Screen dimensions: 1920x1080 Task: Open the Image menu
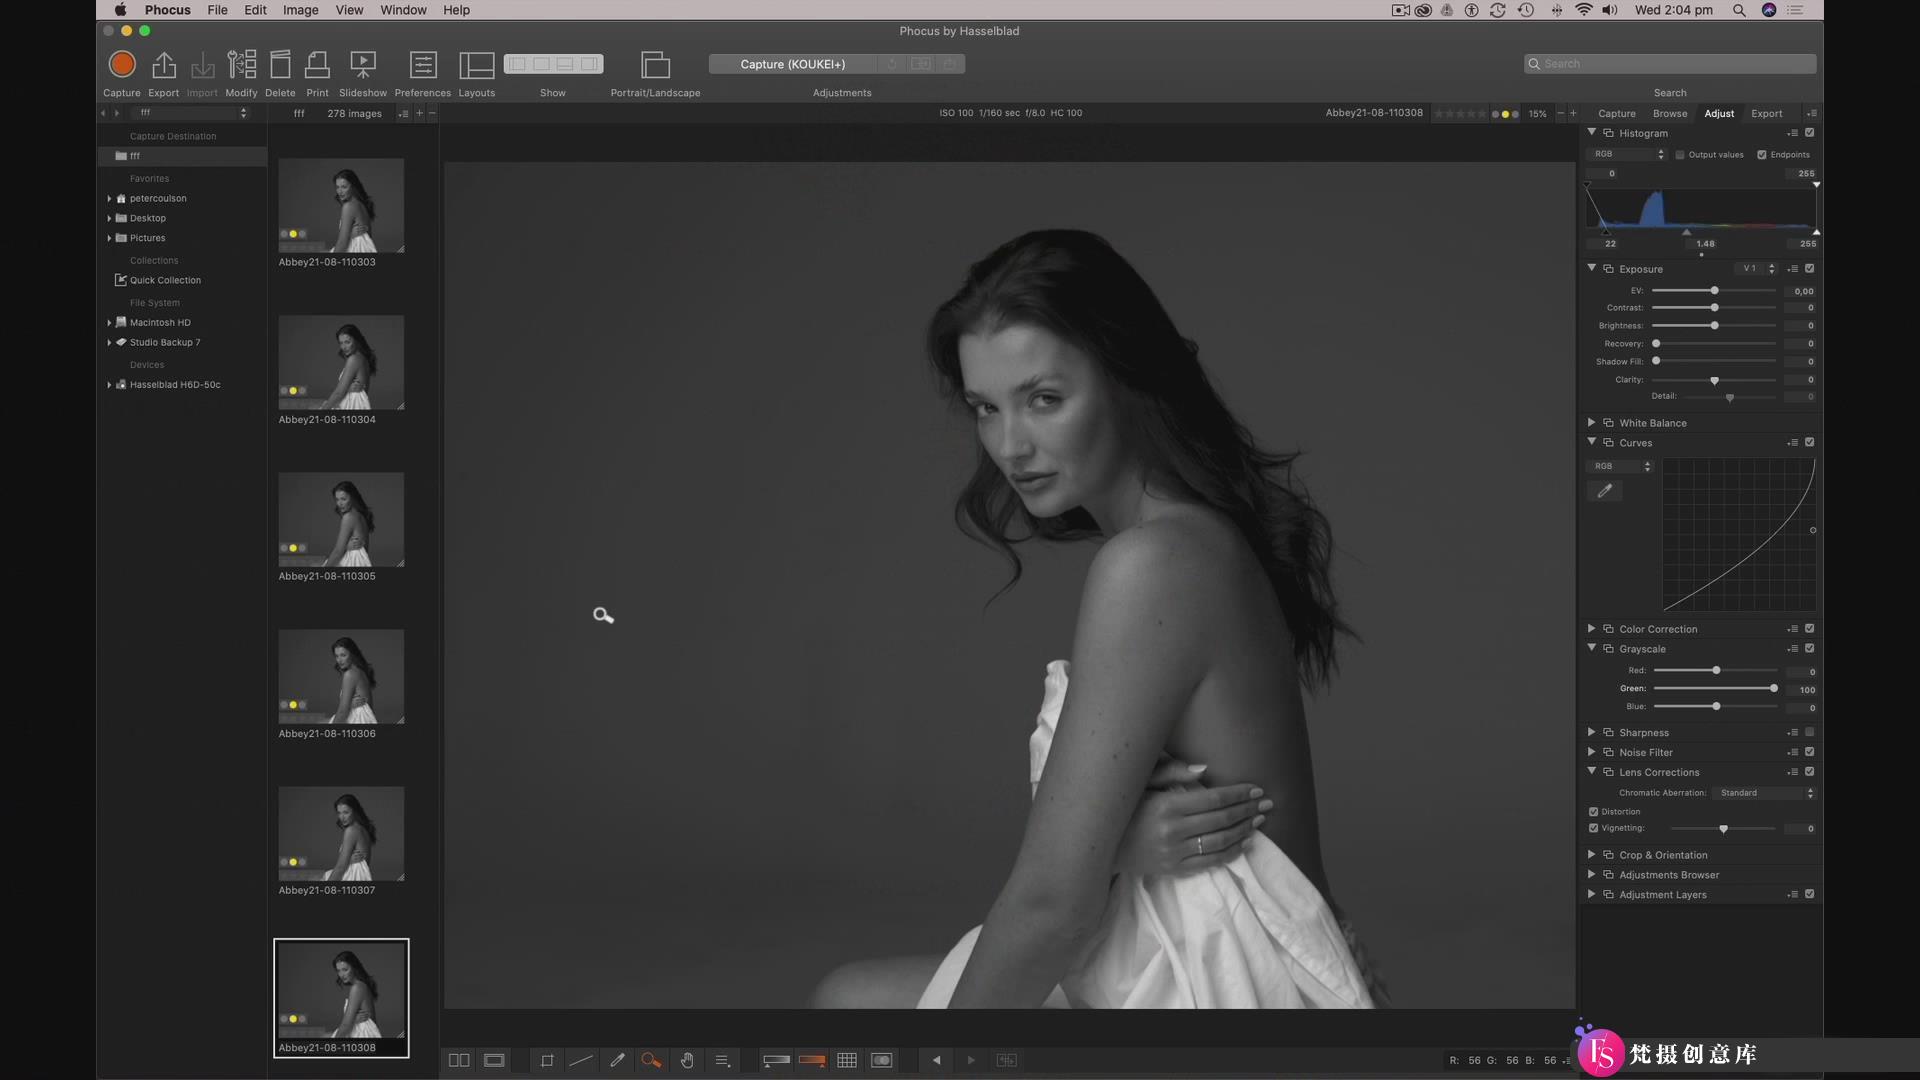[x=300, y=10]
